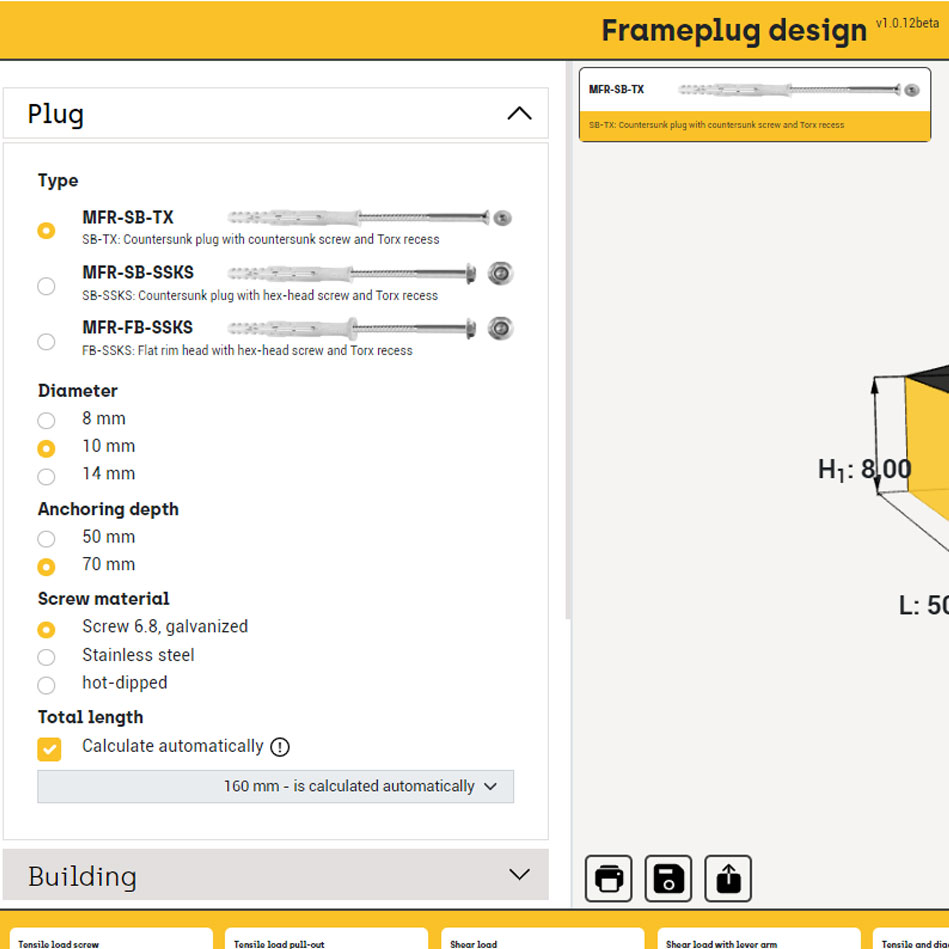Switch to the Shear load tab
Image resolution: width=949 pixels, height=949 pixels.
540,940
